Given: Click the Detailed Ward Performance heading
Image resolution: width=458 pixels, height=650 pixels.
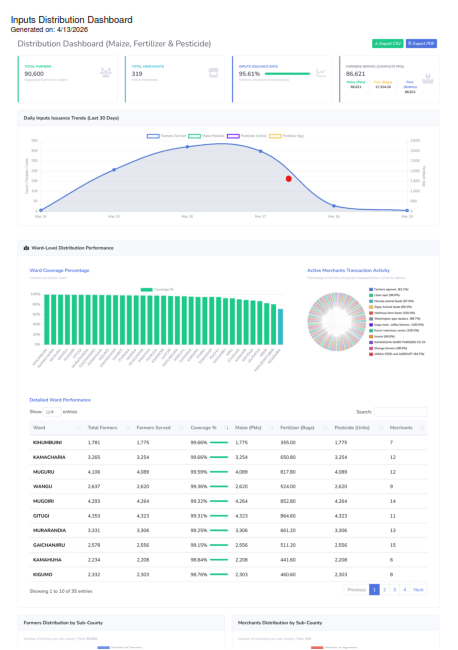Looking at the screenshot, I should [x=60, y=400].
